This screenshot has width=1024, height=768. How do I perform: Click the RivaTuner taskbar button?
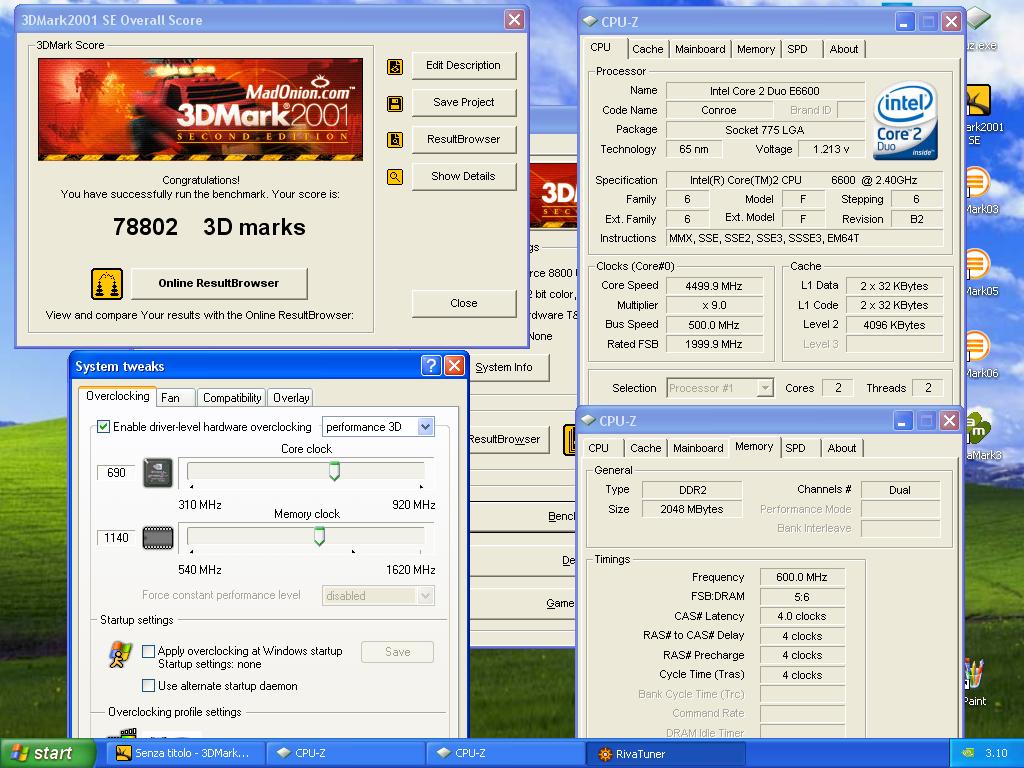(x=665, y=754)
